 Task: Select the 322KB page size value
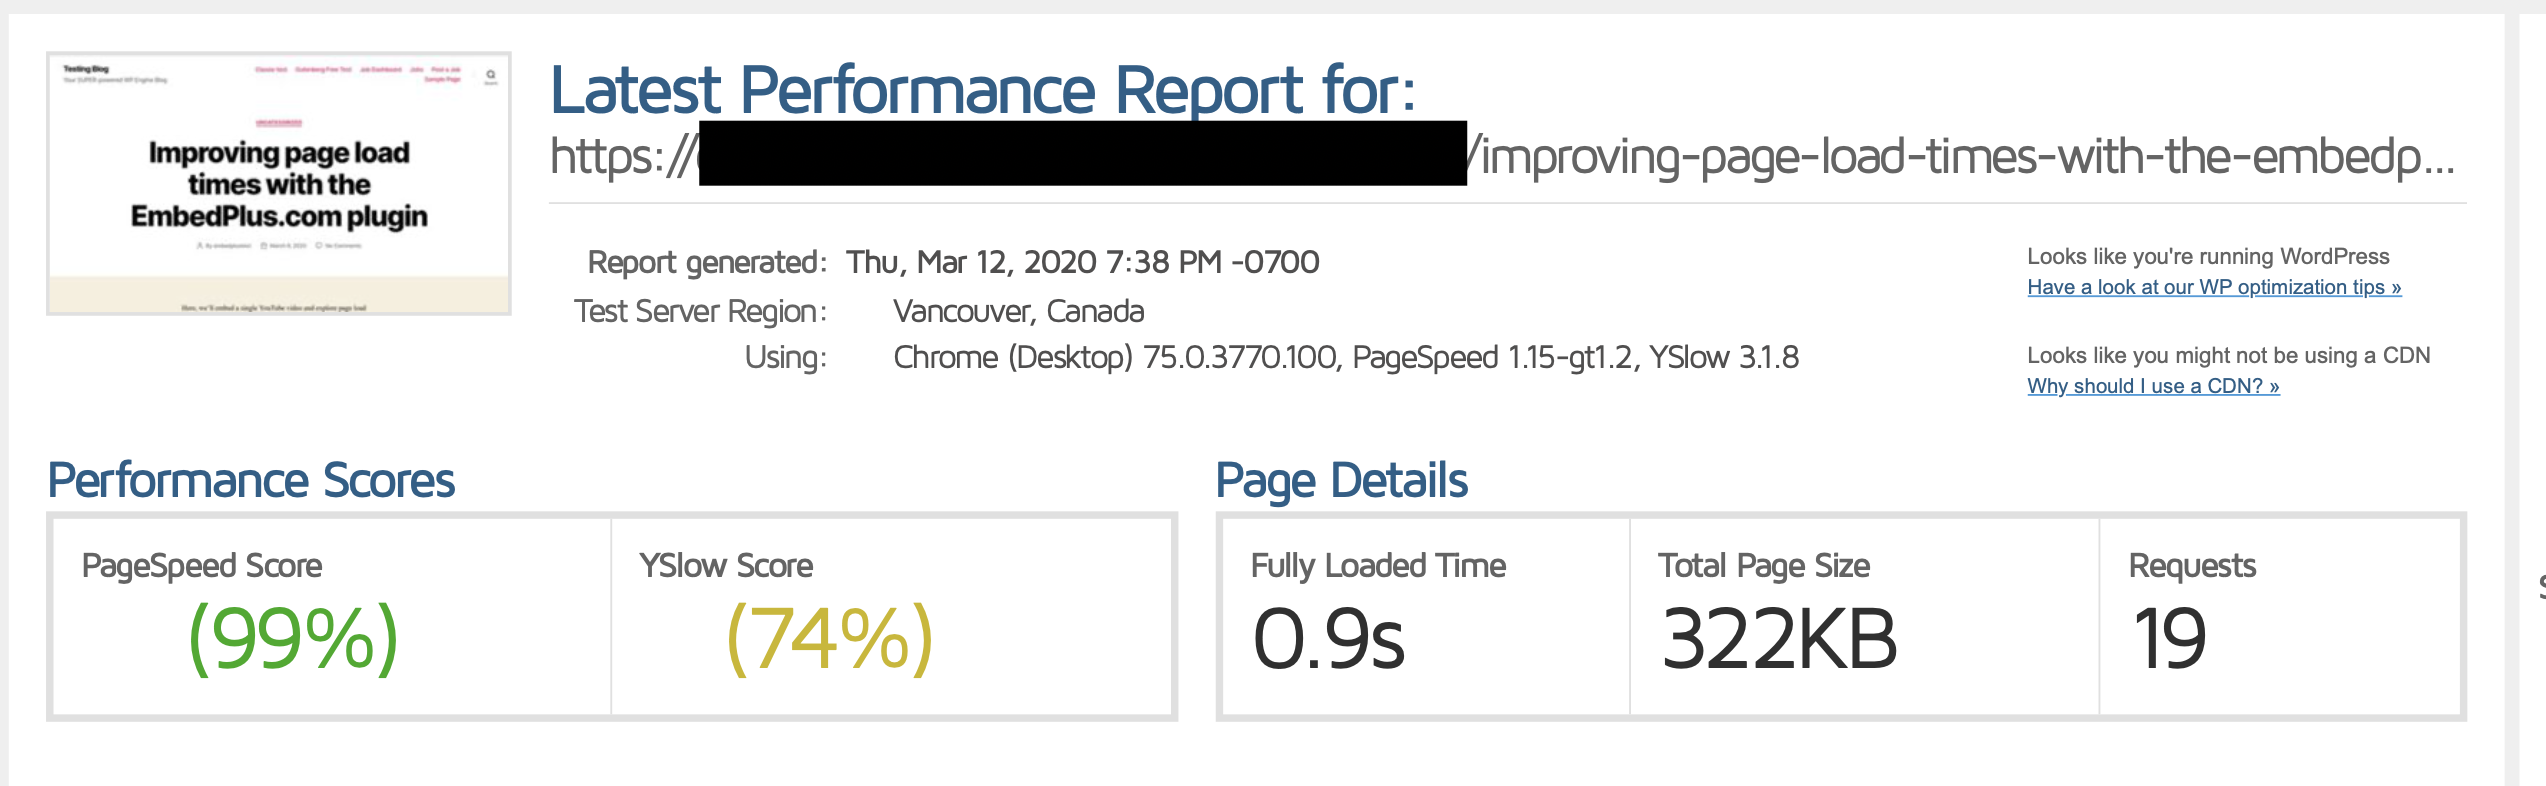(x=1779, y=639)
